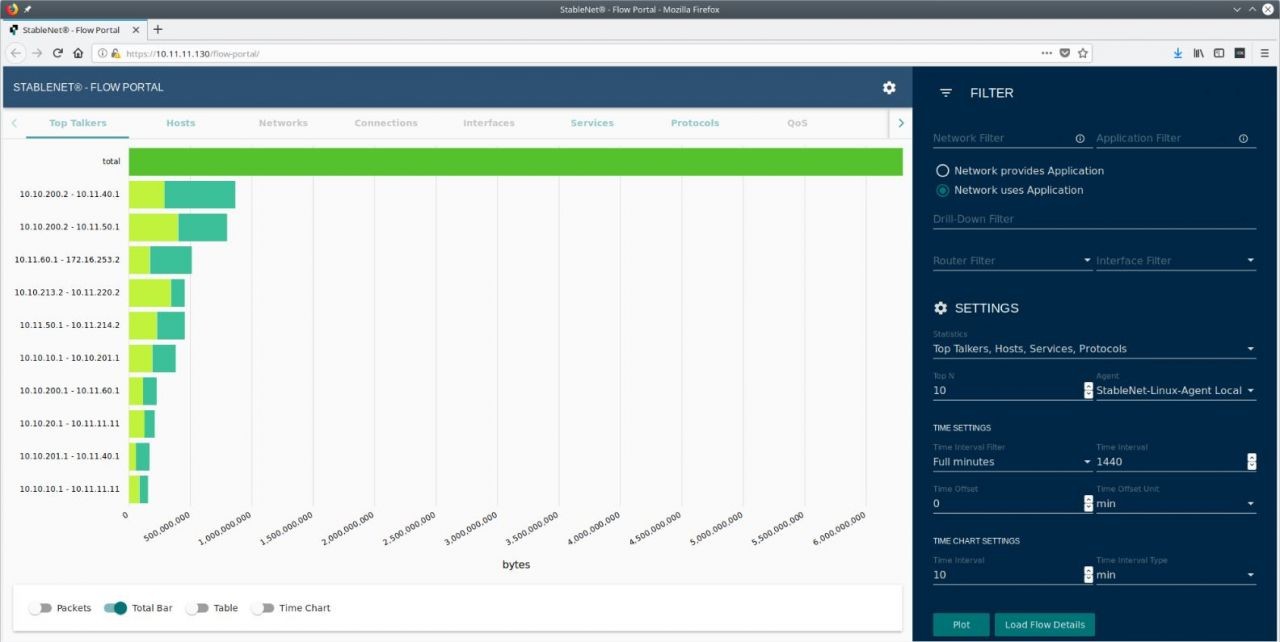Click the filter lines icon beside FILTER

[x=945, y=93]
